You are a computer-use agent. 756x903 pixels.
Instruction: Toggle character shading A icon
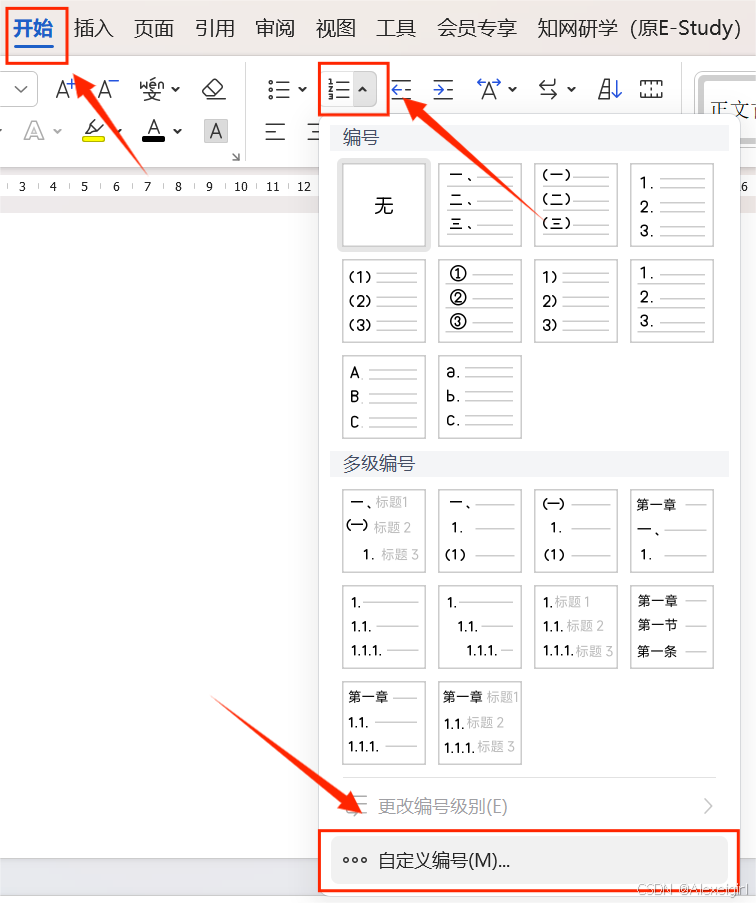tap(216, 131)
